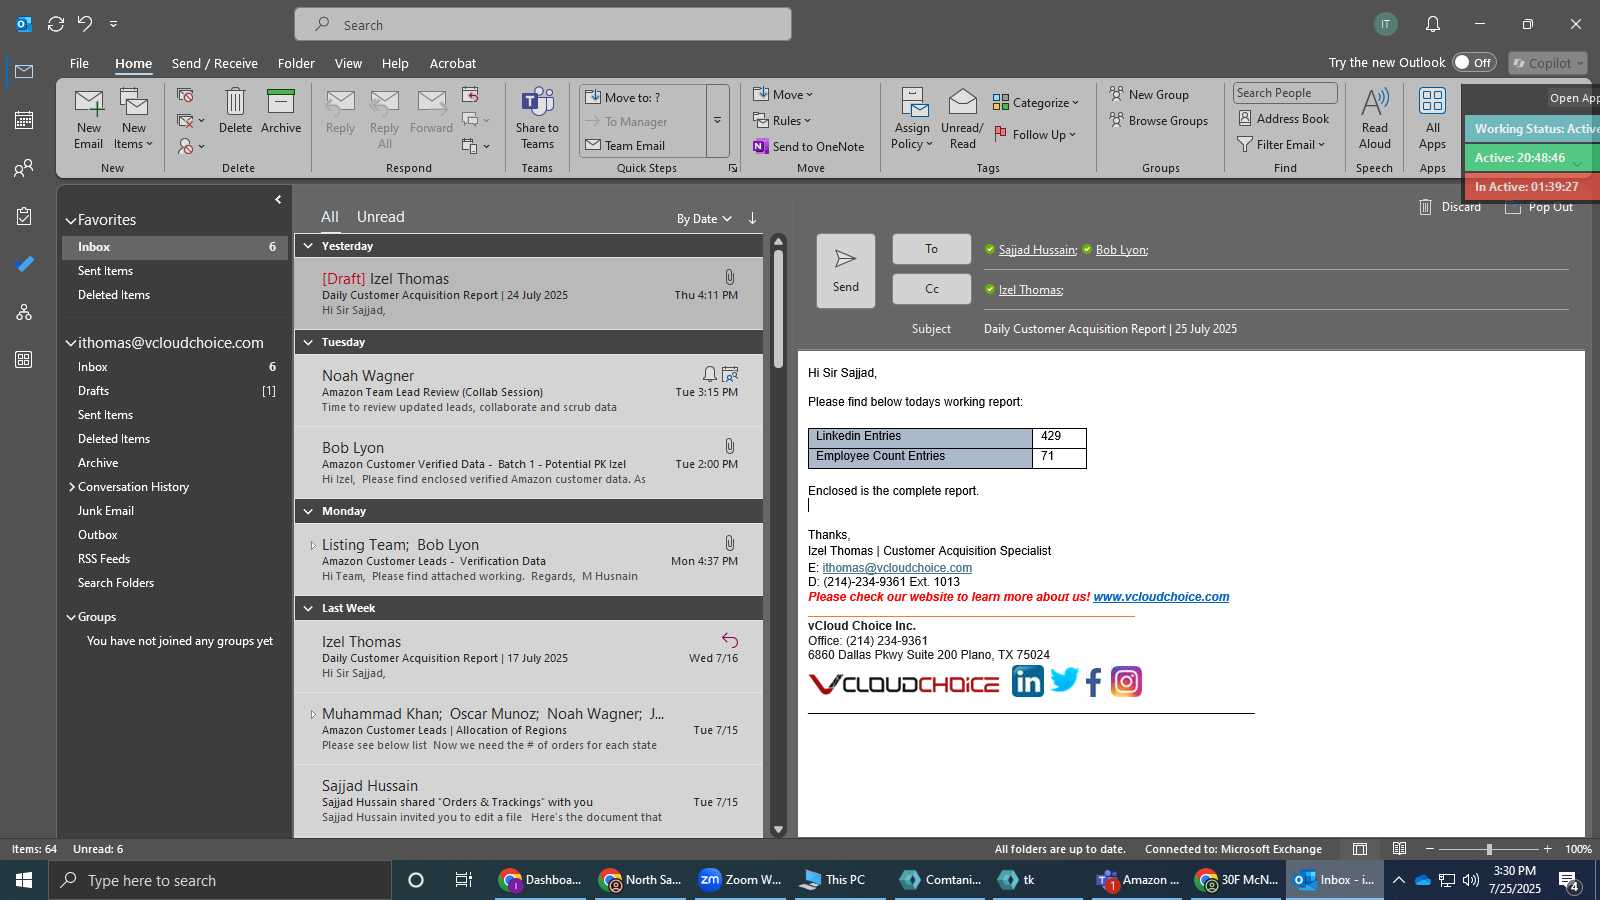The image size is (1600, 900).
Task: Click the Archive icon in ribbon
Action: 281,102
